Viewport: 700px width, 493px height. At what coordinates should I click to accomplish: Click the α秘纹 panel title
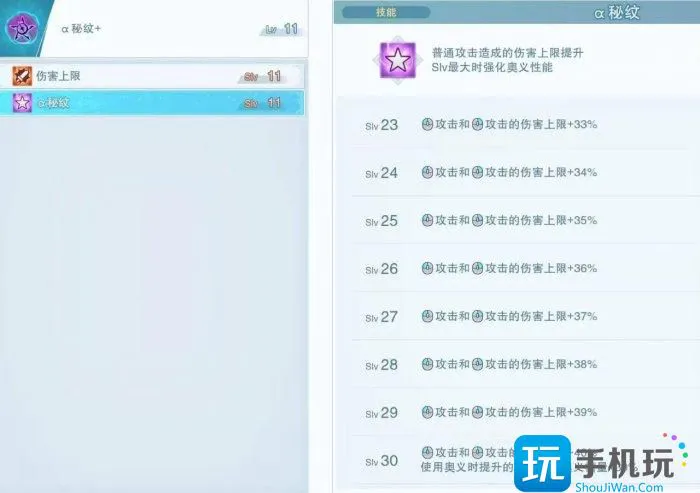617,13
